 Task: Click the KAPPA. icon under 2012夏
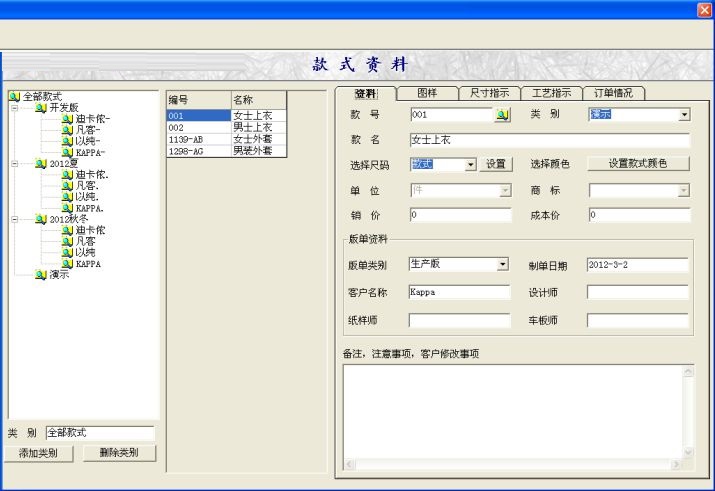click(x=67, y=208)
